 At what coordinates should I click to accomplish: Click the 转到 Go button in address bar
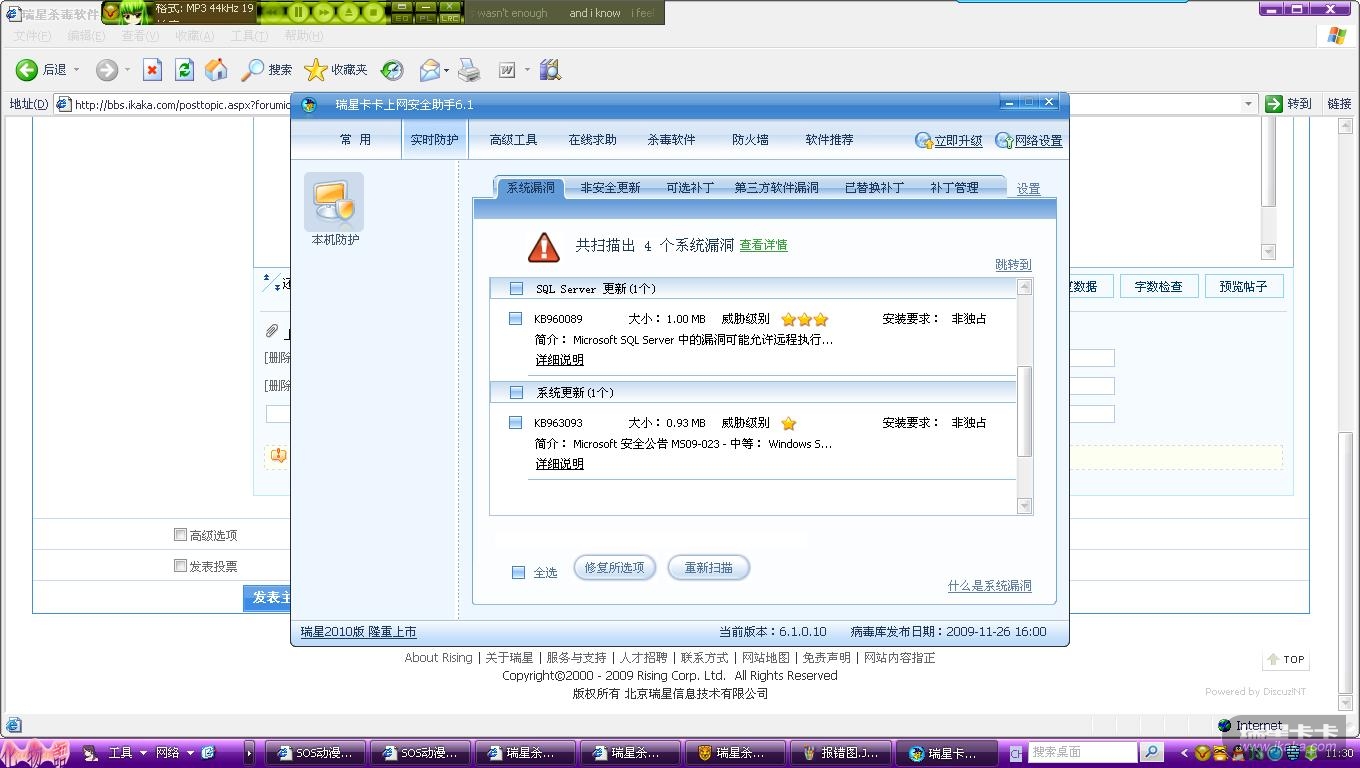click(1288, 103)
